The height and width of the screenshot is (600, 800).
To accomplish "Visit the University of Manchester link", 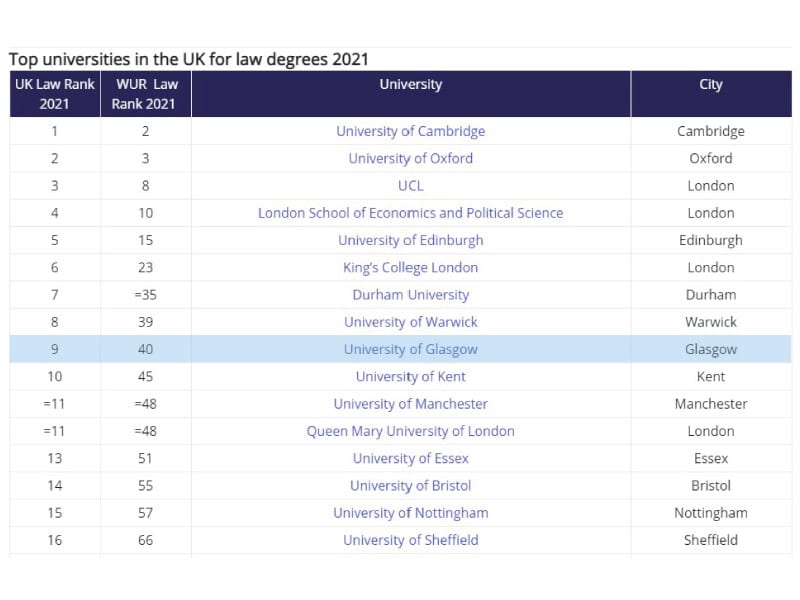I will [x=410, y=404].
